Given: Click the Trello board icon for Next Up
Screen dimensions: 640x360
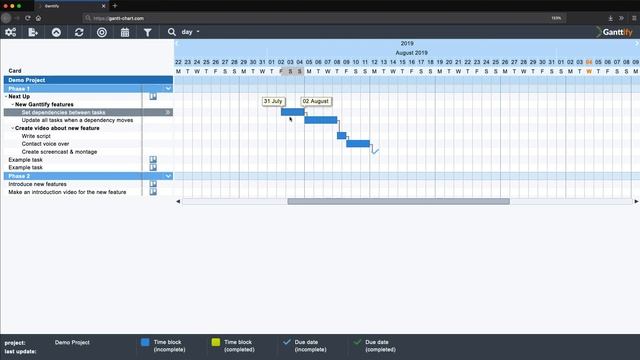Looking at the screenshot, I should click(153, 96).
